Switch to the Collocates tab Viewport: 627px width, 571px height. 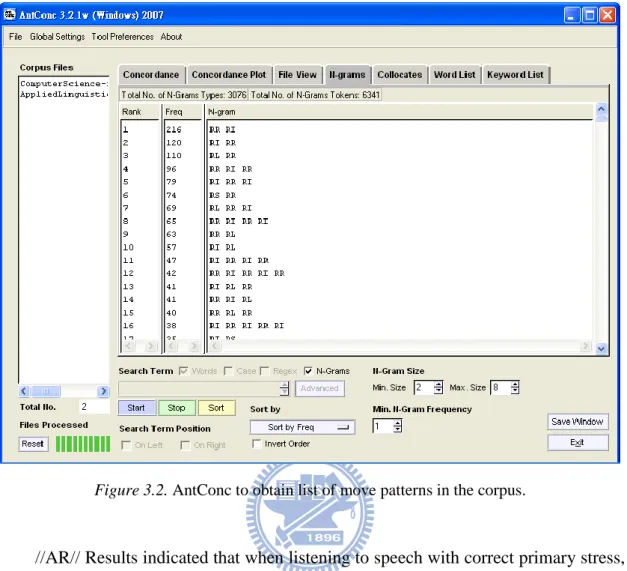click(x=399, y=75)
